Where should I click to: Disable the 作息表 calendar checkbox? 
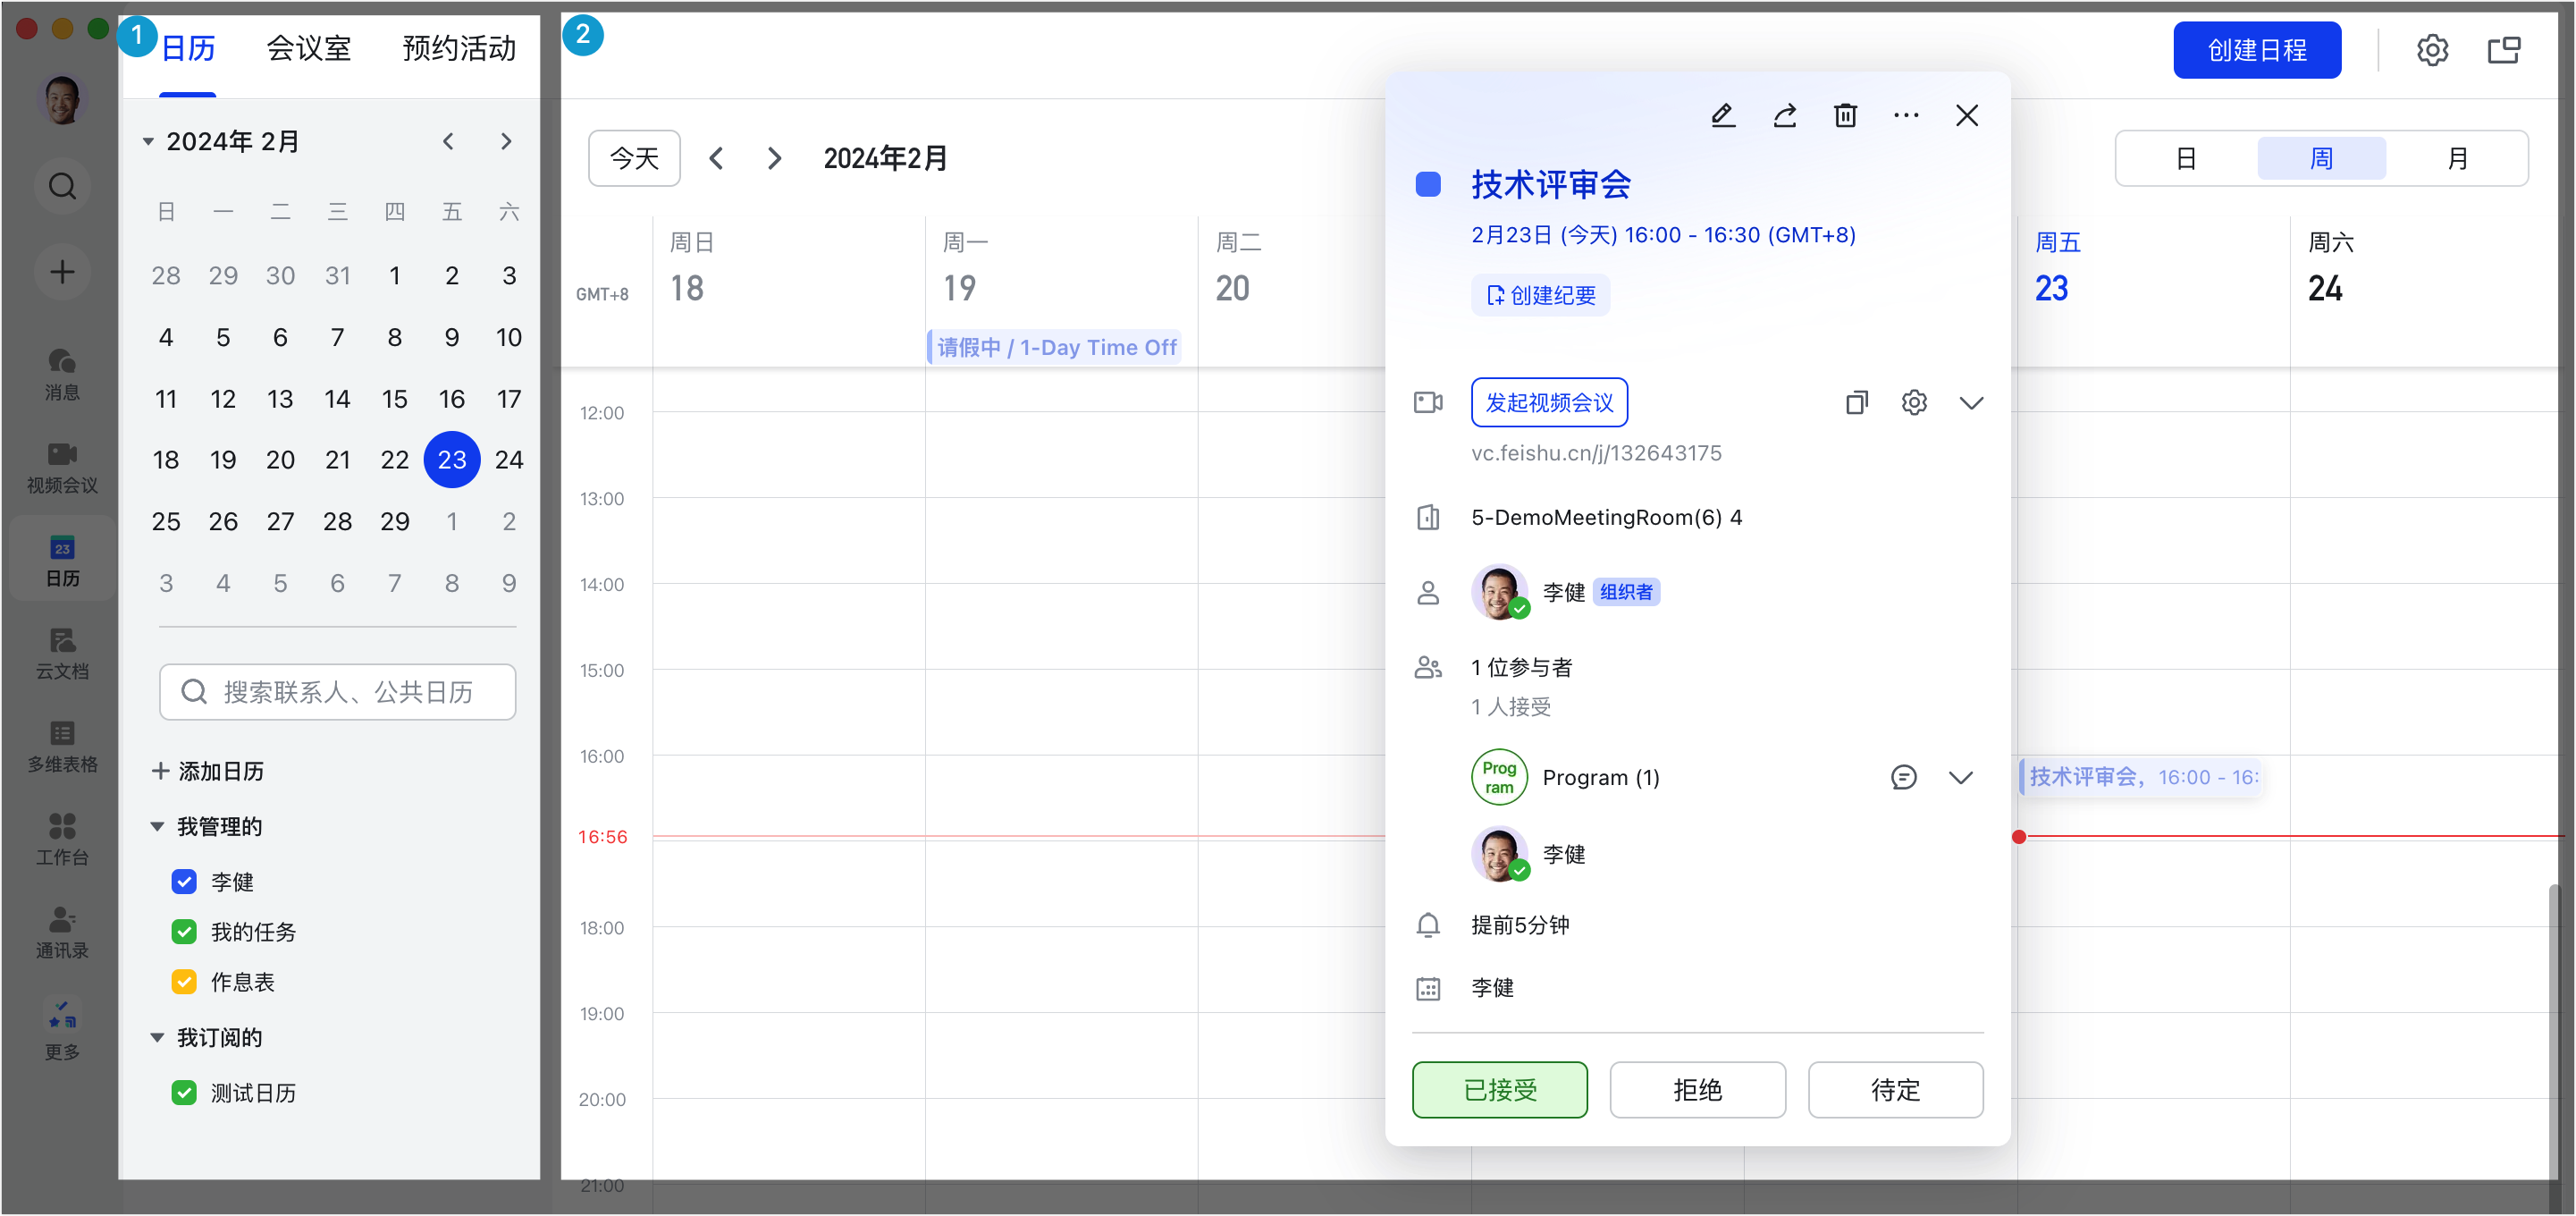(x=184, y=981)
